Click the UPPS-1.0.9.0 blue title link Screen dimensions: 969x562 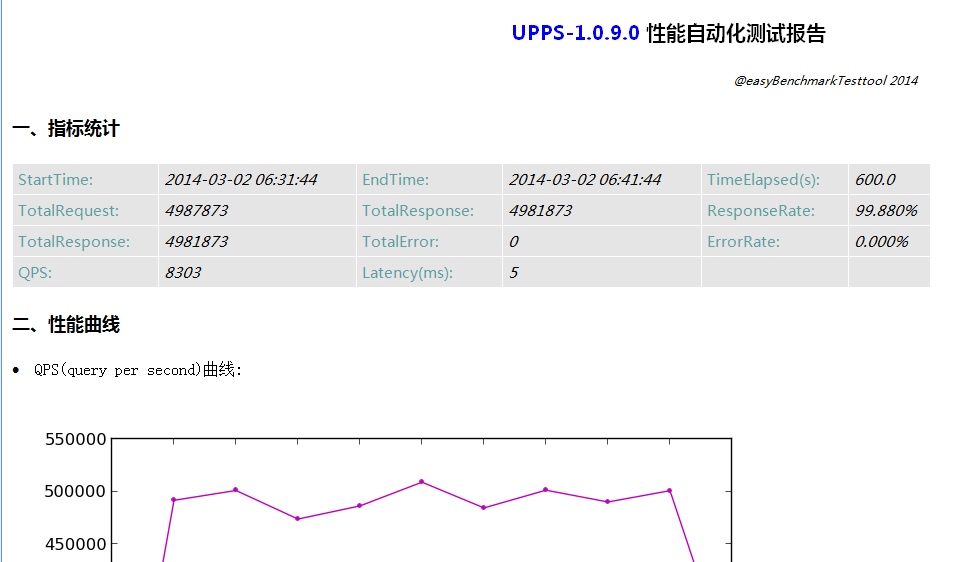coord(575,33)
